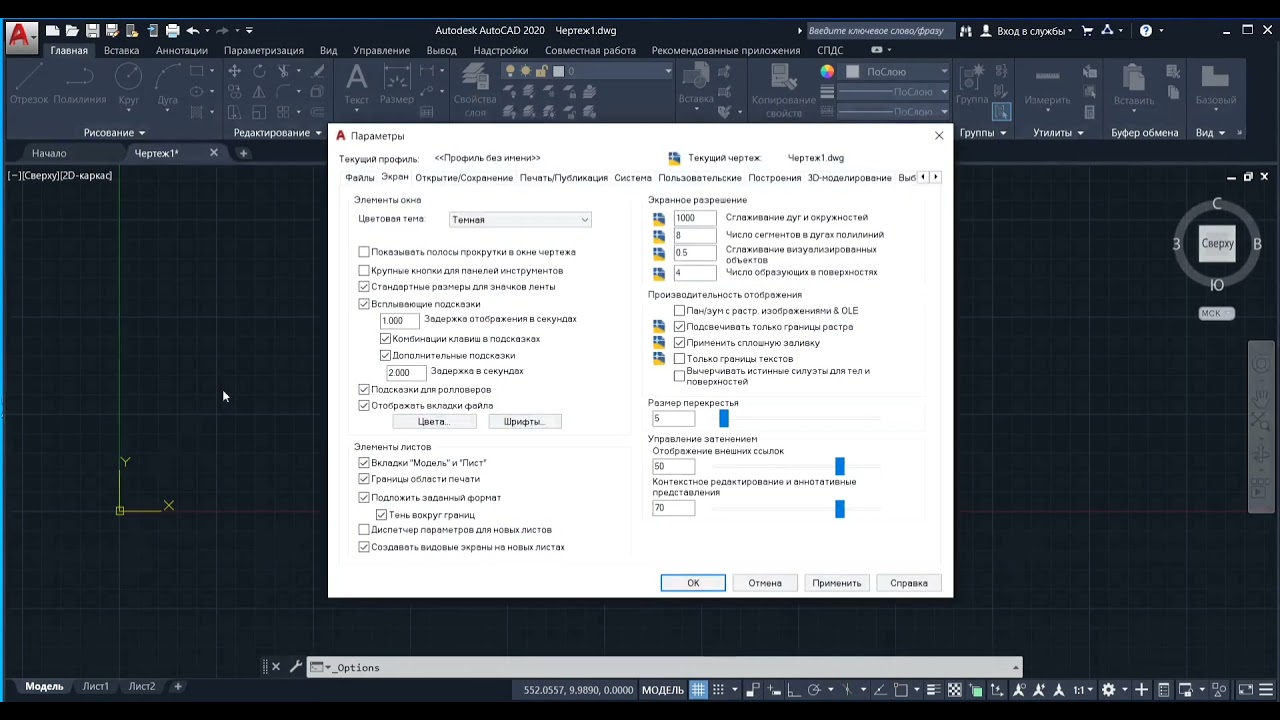Click the Undo arrow icon
This screenshot has width=1280, height=720.
pyautogui.click(x=192, y=31)
